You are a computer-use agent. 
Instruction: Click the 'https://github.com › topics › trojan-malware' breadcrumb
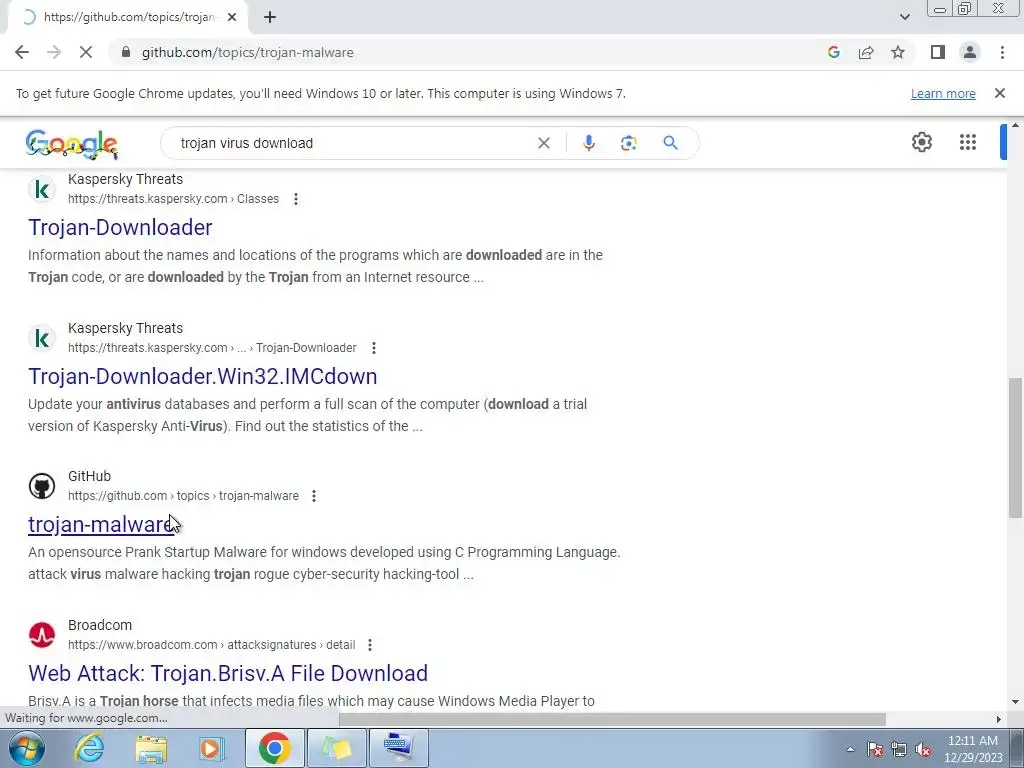pos(184,496)
